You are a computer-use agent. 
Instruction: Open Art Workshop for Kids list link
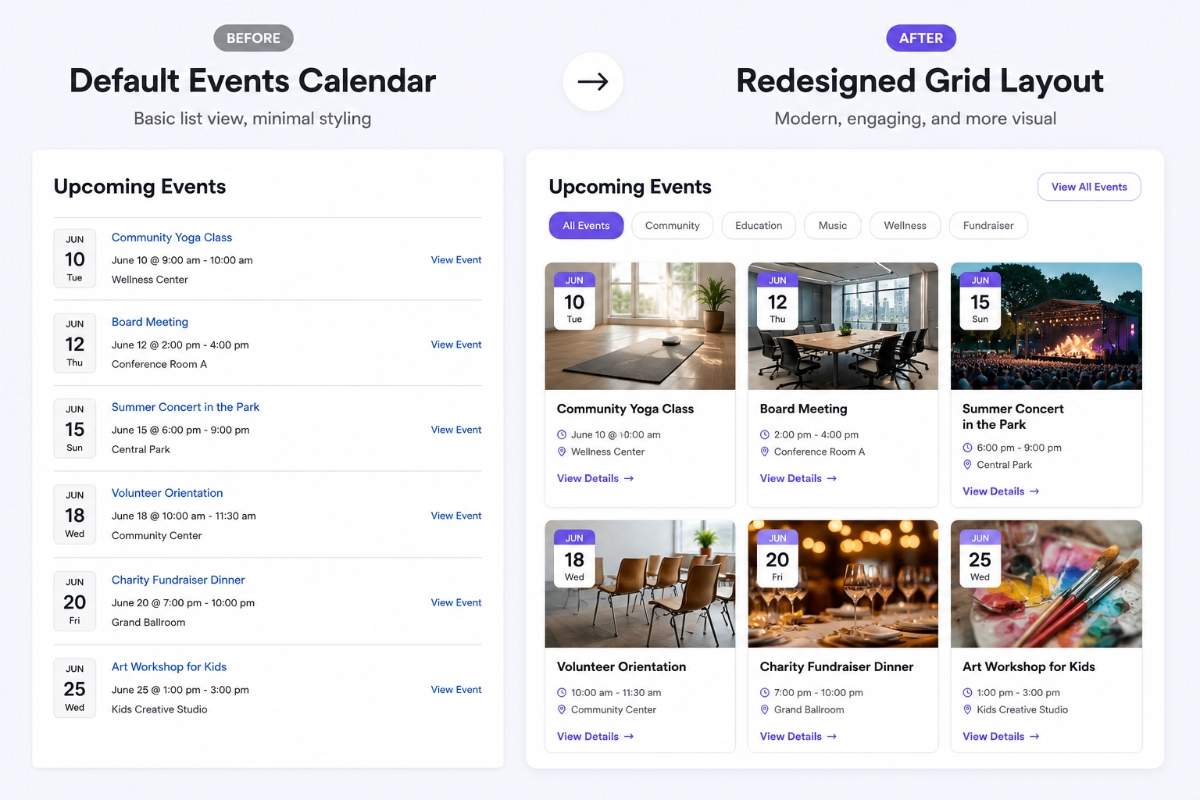click(x=169, y=667)
